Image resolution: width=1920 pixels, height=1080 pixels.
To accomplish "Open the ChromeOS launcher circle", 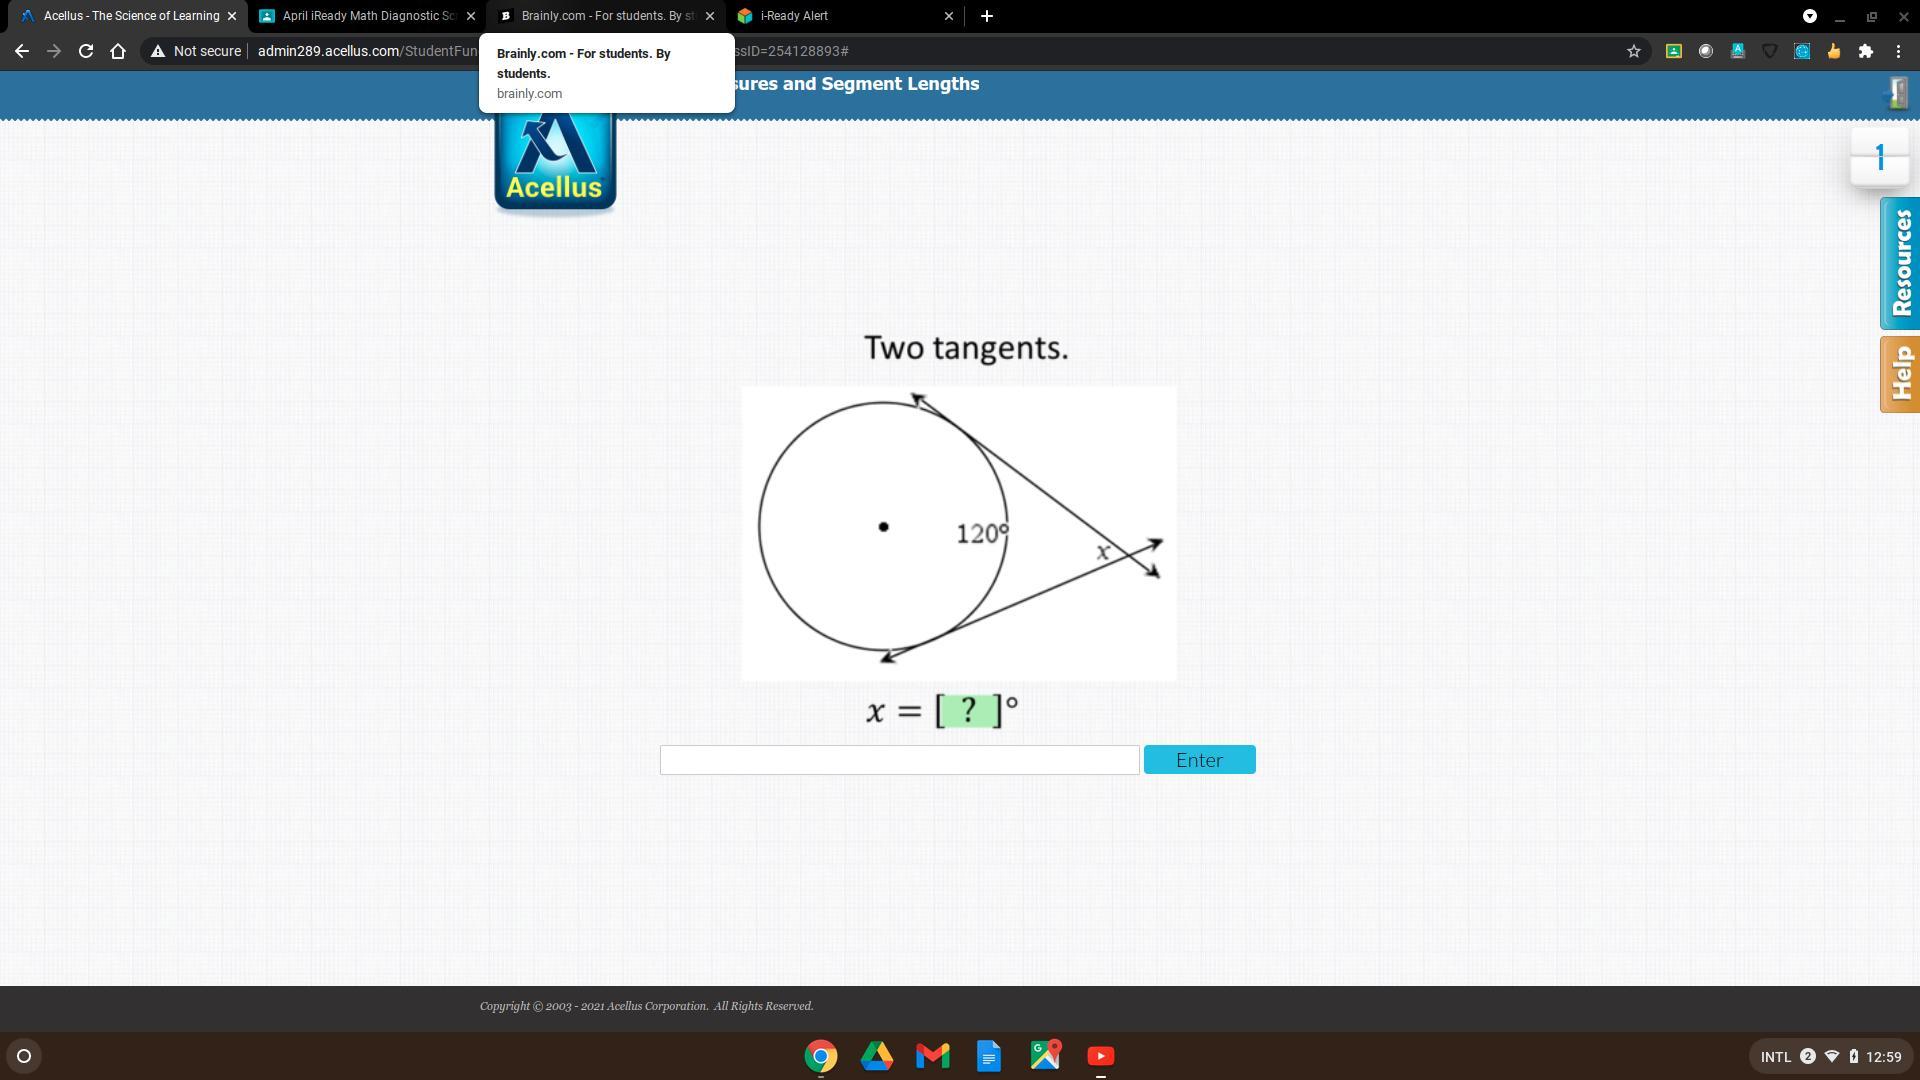I will (24, 1056).
